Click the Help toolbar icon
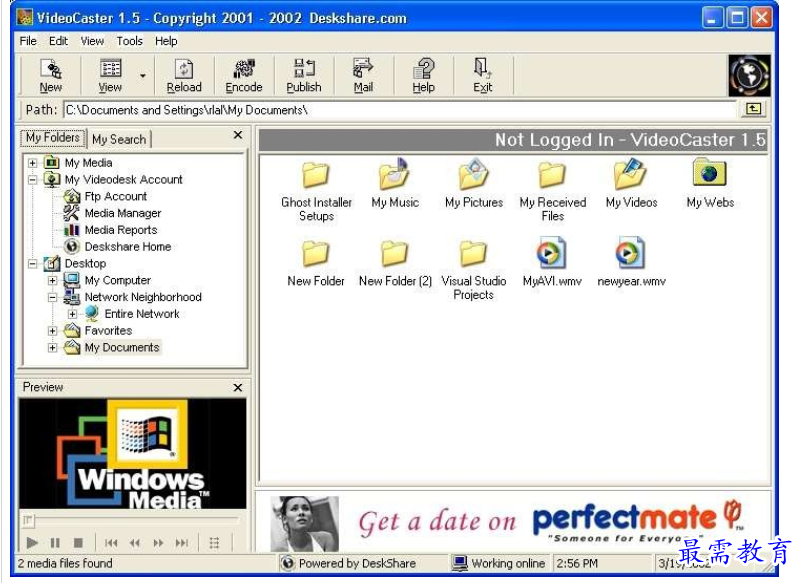Viewport: 800px width, 583px height. click(x=423, y=75)
